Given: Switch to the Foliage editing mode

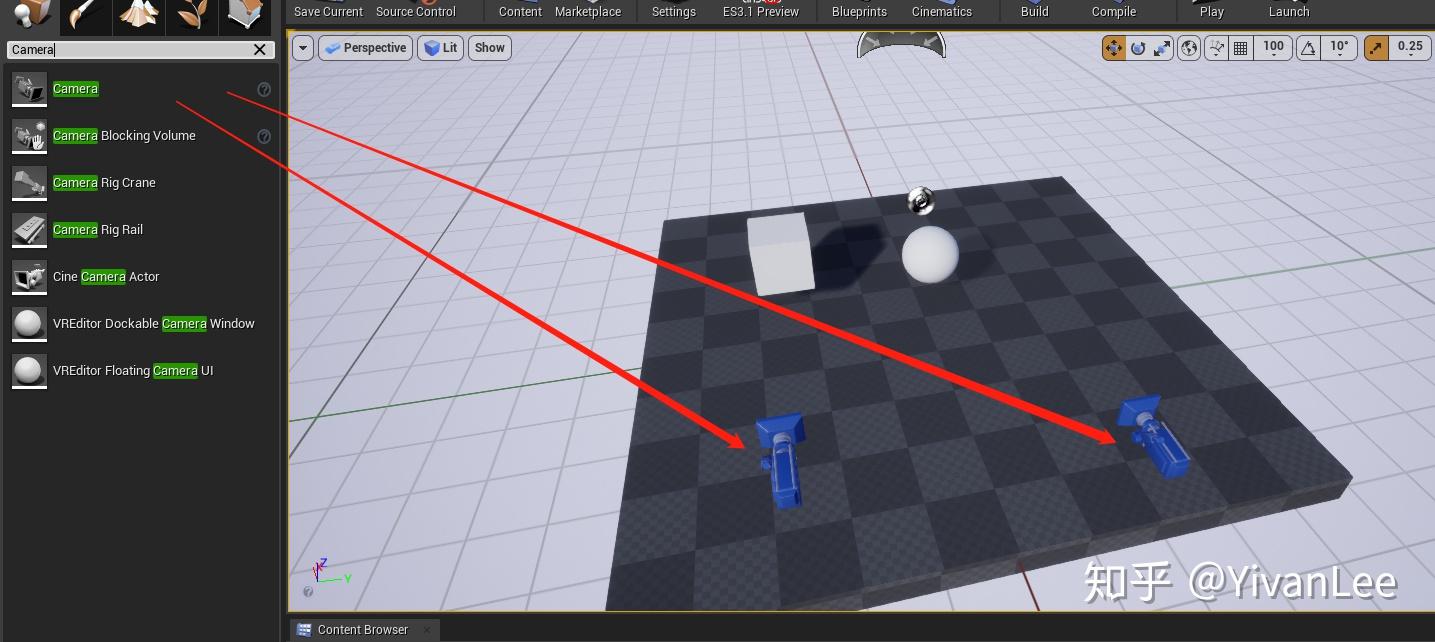Looking at the screenshot, I should (192, 16).
